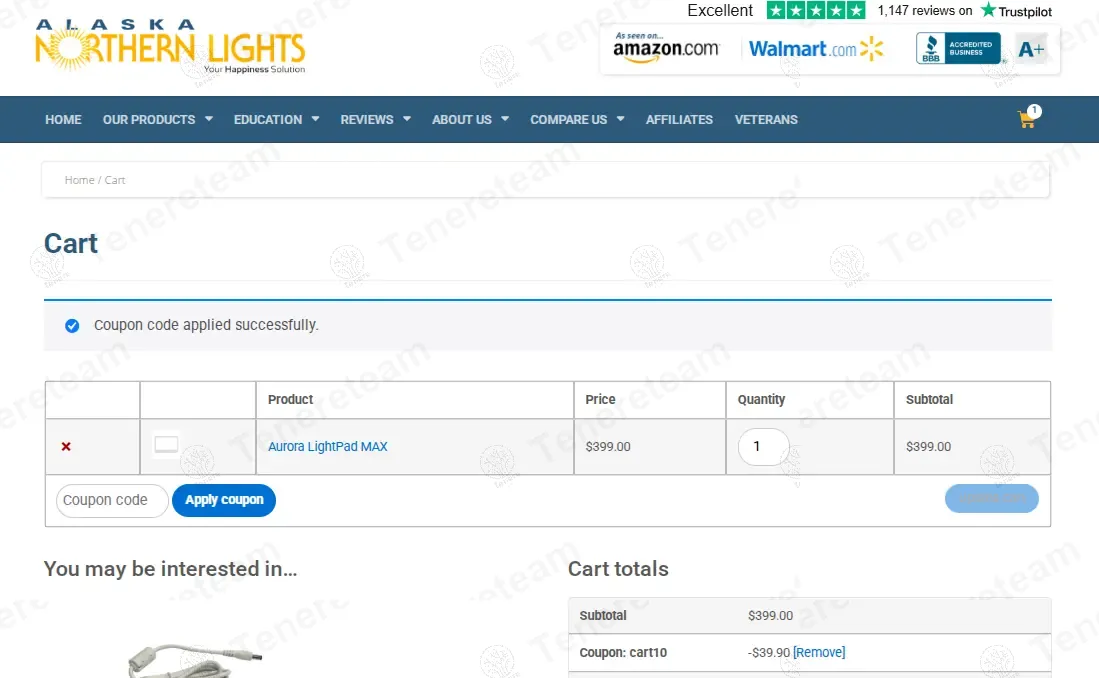The image size is (1099, 678).
Task: Click the 'You may be interested in…' heading
Action: click(170, 569)
